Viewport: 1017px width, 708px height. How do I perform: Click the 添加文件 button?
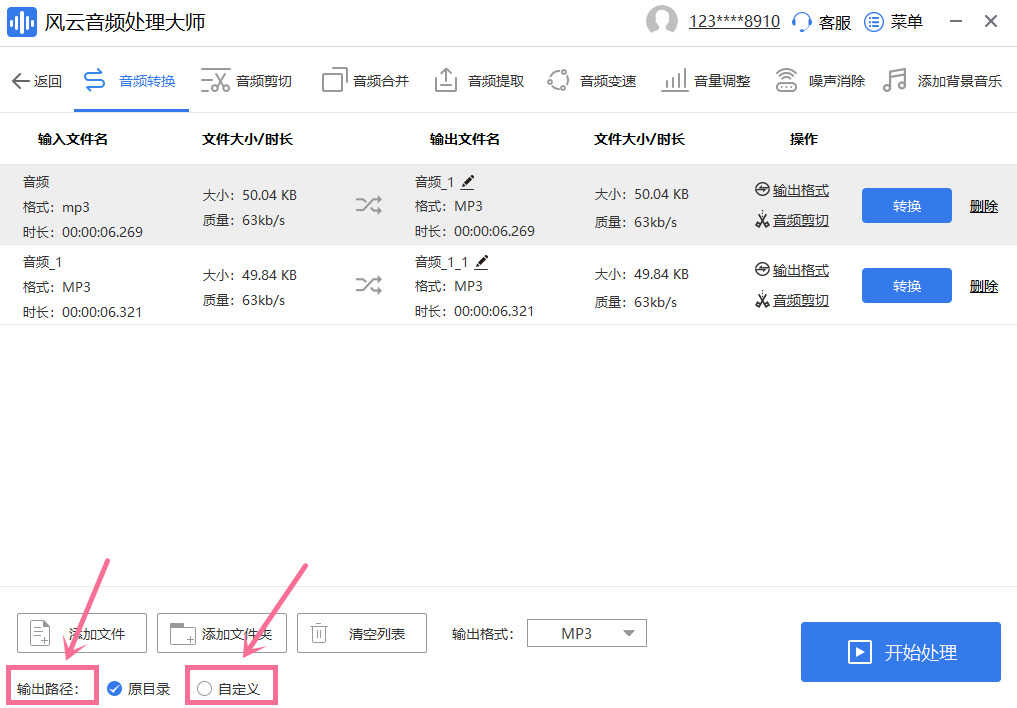[82, 633]
